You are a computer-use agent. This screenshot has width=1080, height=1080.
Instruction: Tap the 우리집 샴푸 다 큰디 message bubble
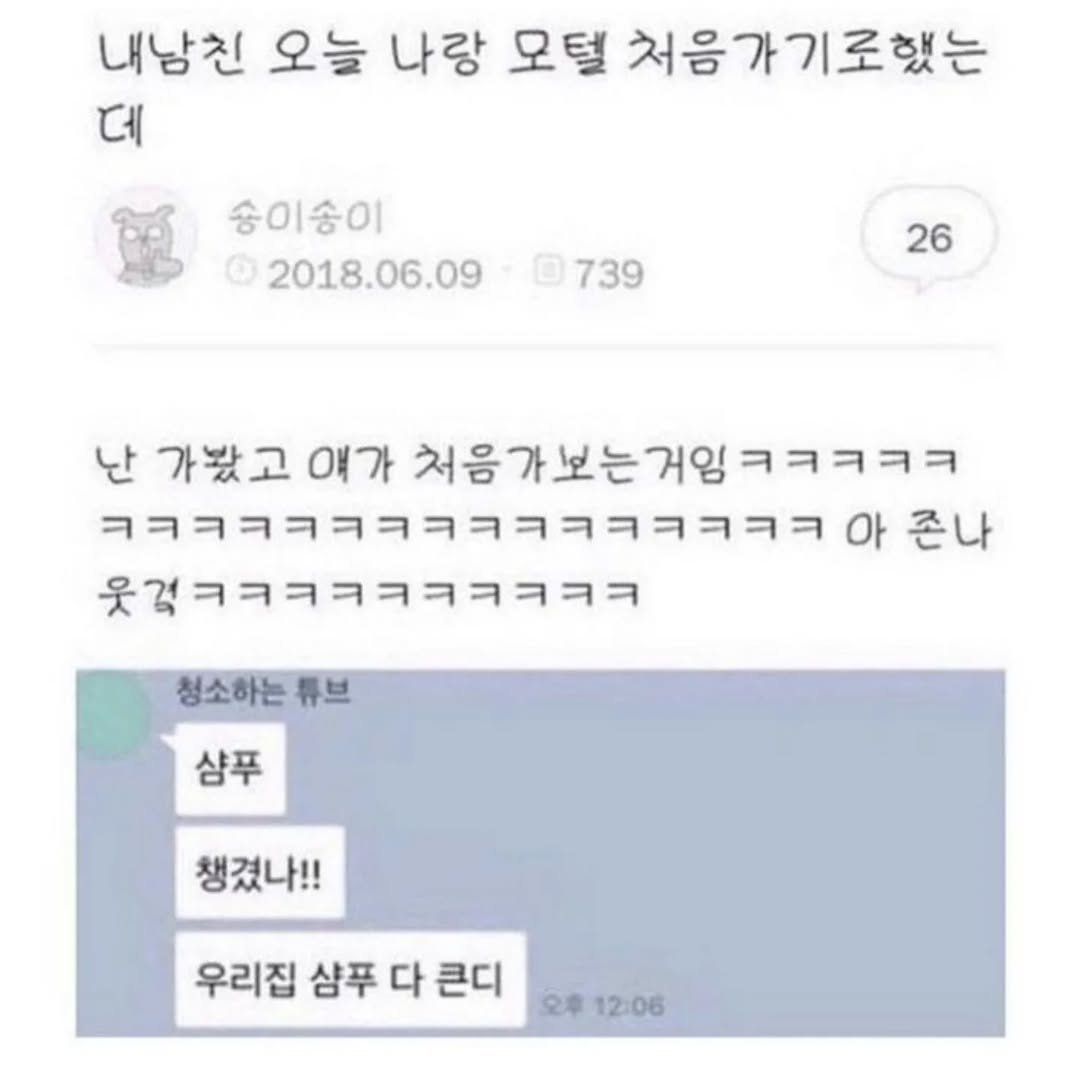coord(350,979)
